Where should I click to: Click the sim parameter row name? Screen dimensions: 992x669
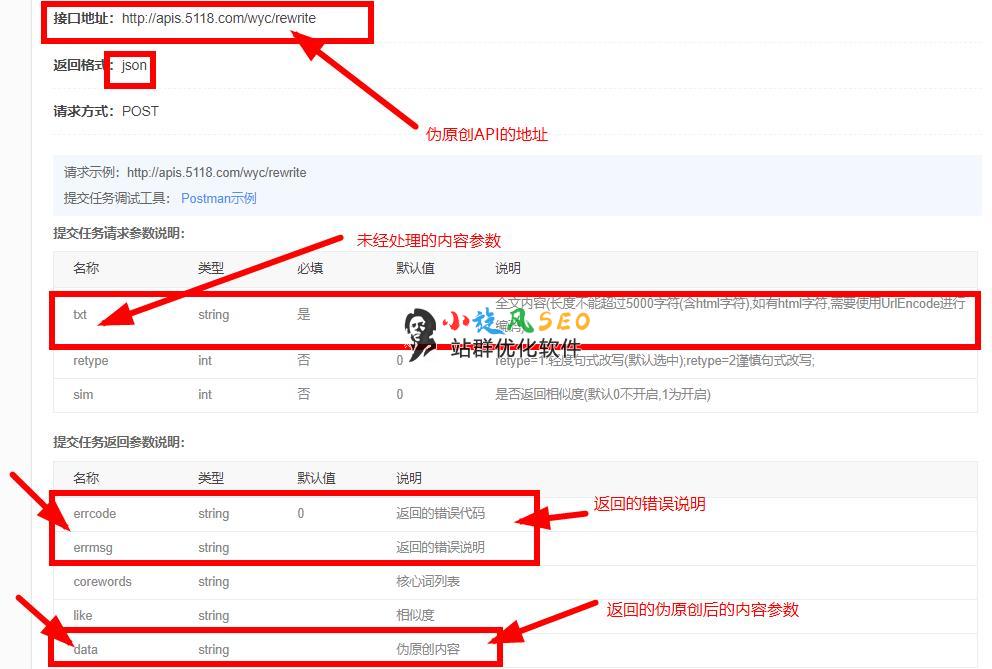click(83, 394)
